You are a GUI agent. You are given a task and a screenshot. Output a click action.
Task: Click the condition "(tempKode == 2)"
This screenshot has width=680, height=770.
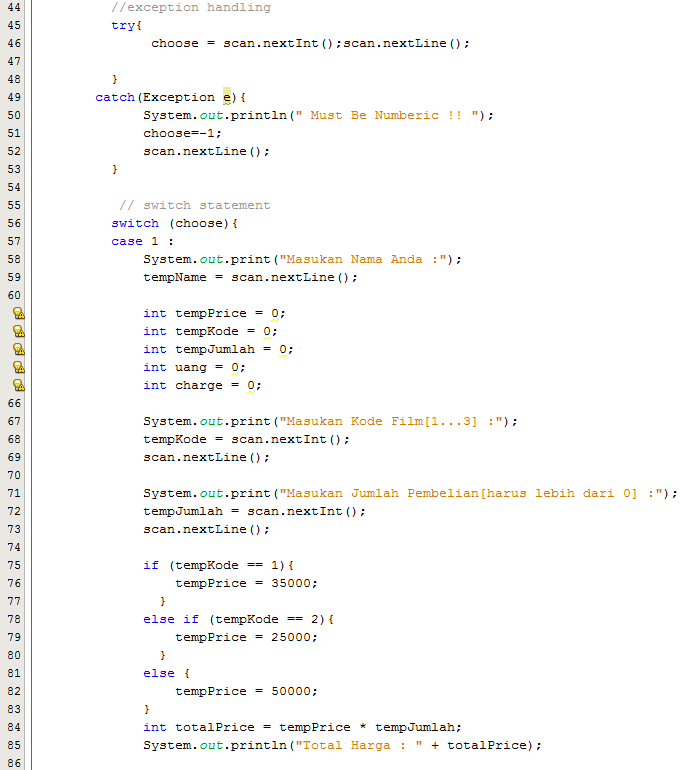pyautogui.click(x=267, y=619)
